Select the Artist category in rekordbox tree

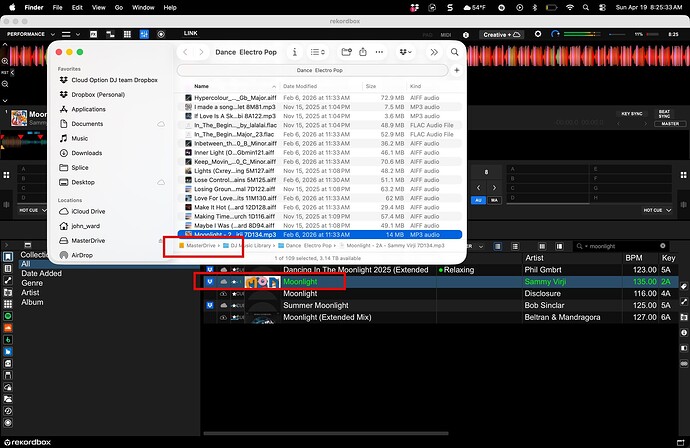(x=30, y=293)
